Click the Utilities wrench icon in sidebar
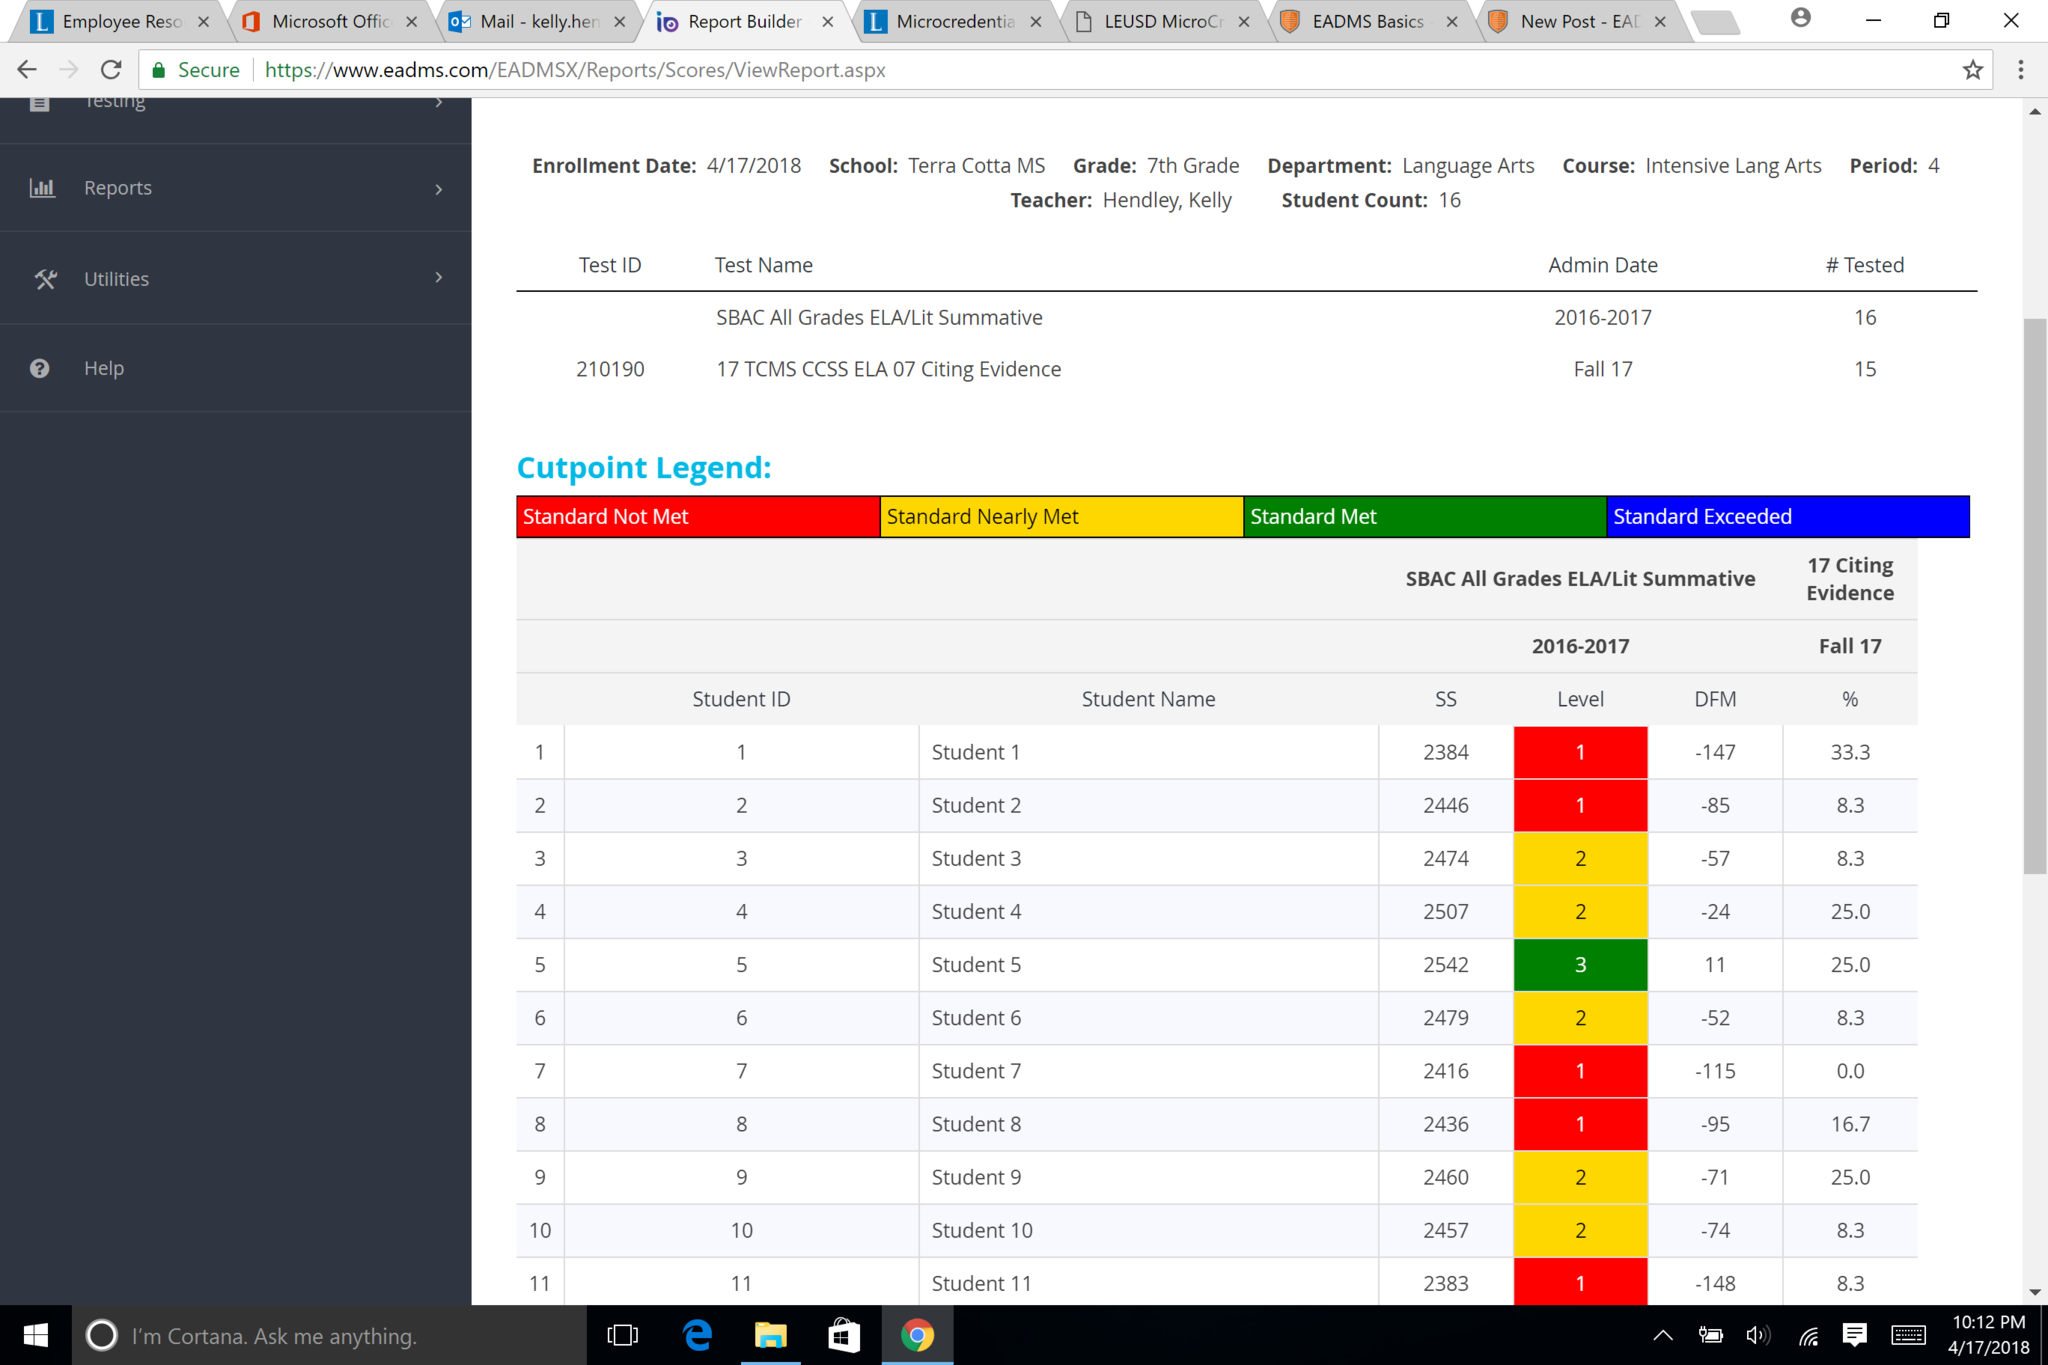Screen dimensions: 2048x1365 [45, 279]
